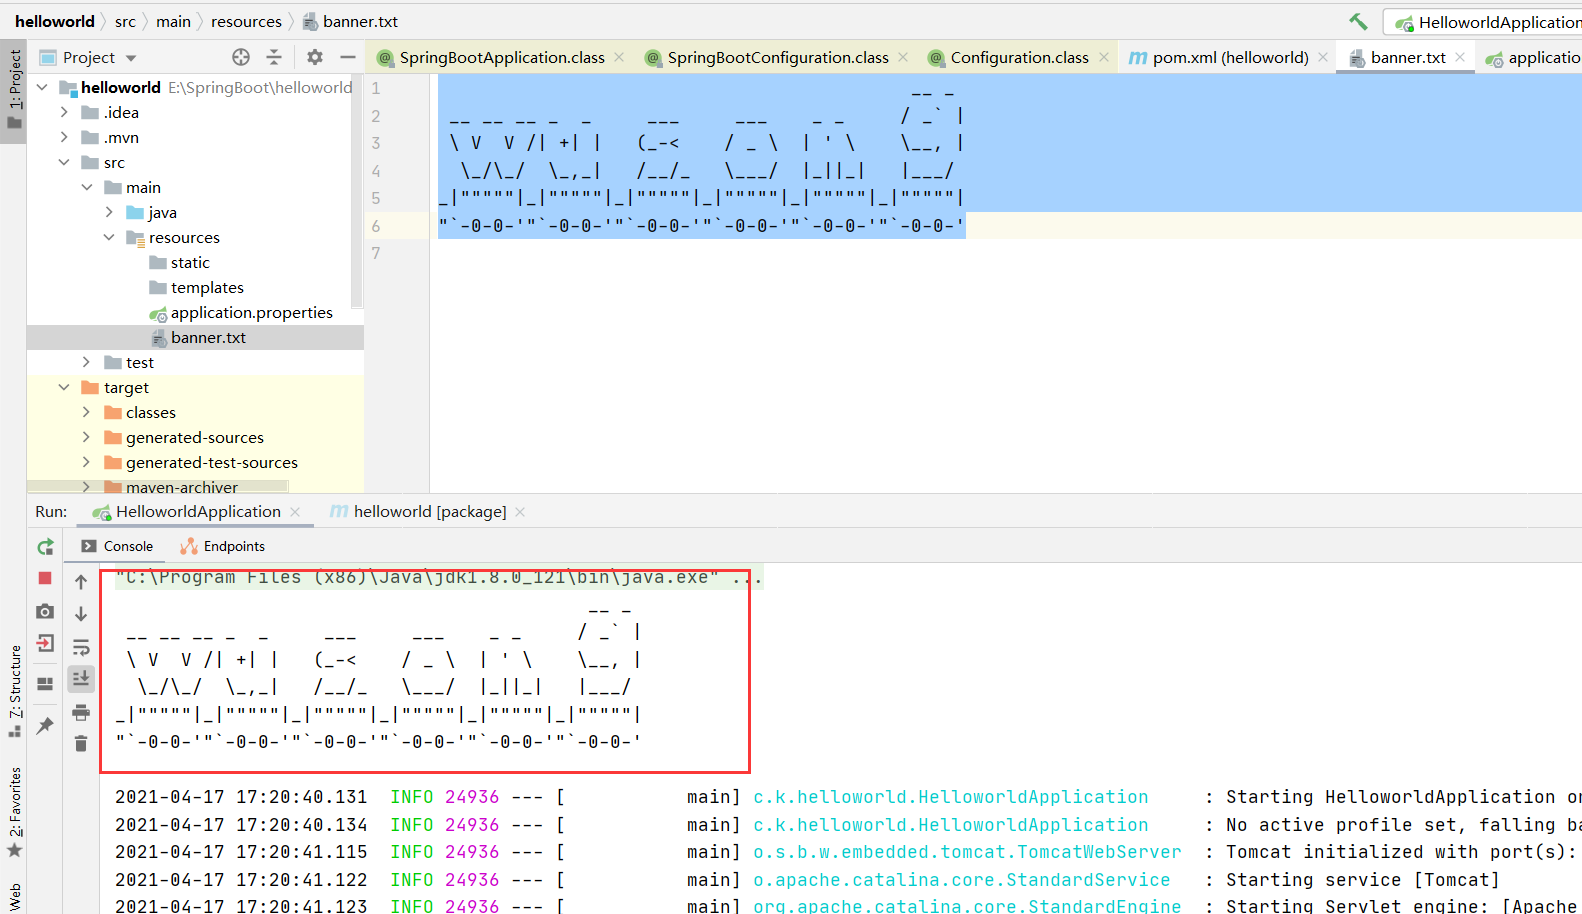Clear console with trash icon
1582x914 pixels.
81,743
